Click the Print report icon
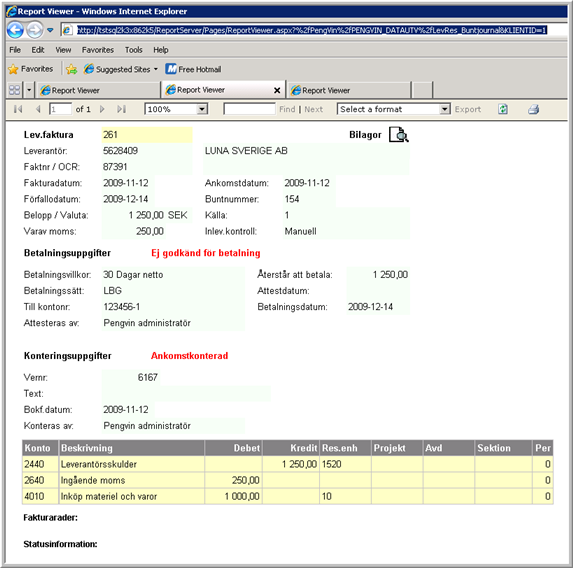This screenshot has height=568, width=573. pos(533,109)
